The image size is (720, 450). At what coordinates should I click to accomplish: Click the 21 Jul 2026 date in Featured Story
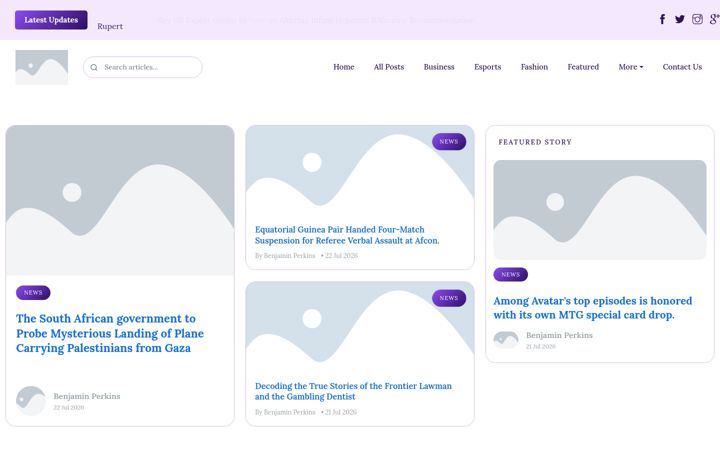click(540, 347)
